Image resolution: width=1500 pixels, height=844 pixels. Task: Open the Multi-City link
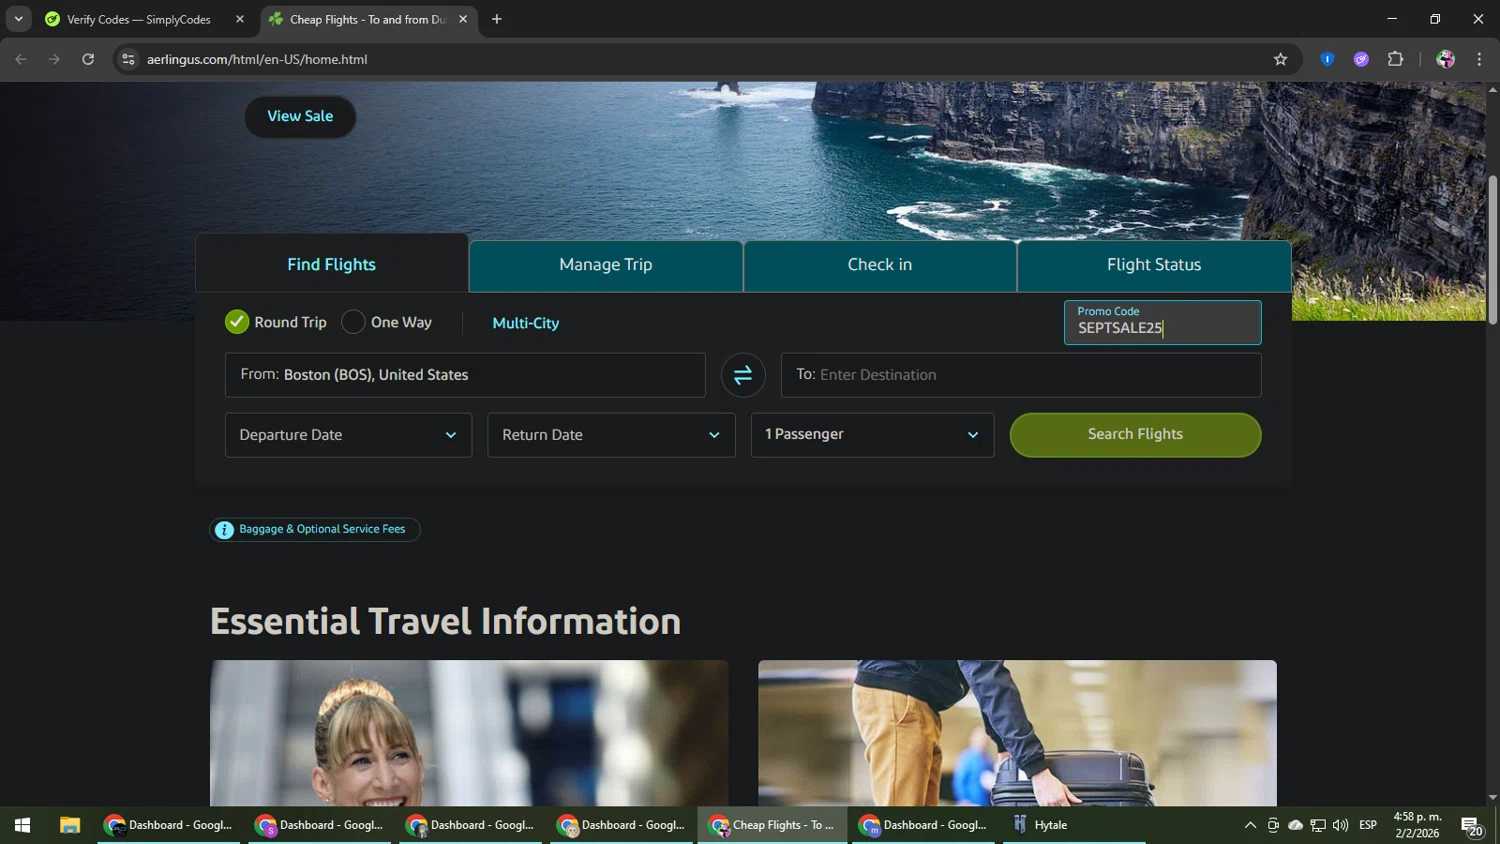click(x=526, y=323)
